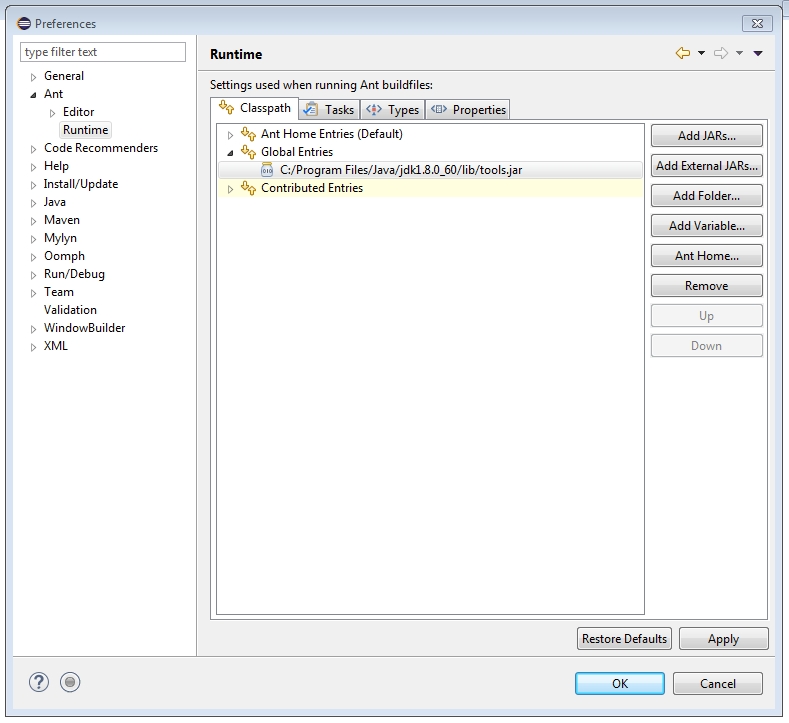This screenshot has width=789, height=723.
Task: Click the Contributed Entries icon
Action: coord(248,188)
